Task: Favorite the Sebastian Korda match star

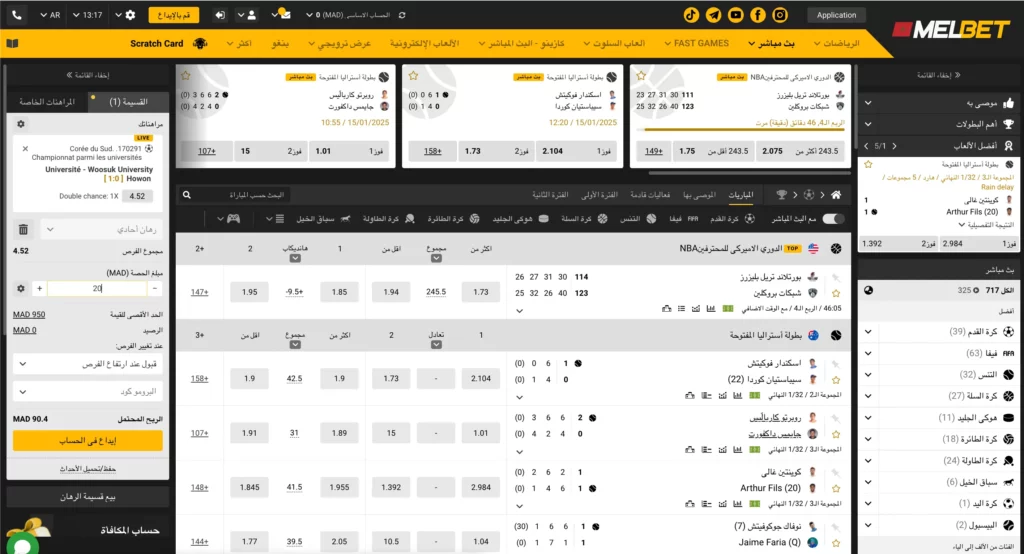Action: click(836, 380)
